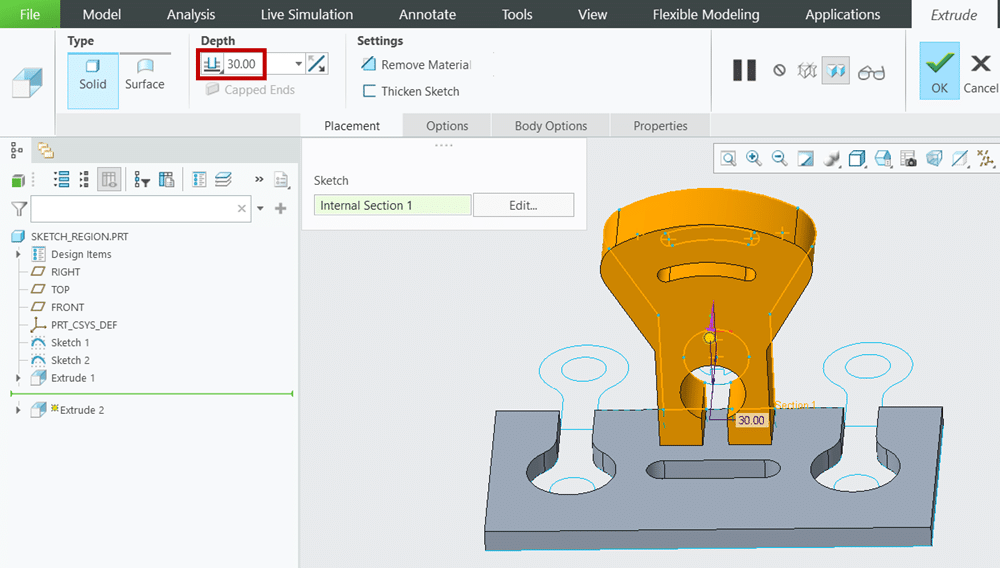This screenshot has height=568, width=1000.
Task: Expand the Design Items tree node
Action: click(18, 254)
